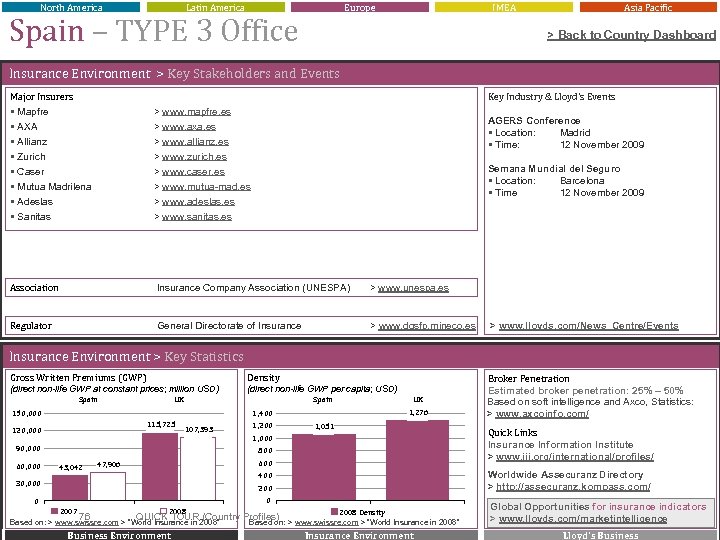Click the AGERS Conference heading
Viewport: 720px width, 540px height.
pyautogui.click(x=534, y=121)
